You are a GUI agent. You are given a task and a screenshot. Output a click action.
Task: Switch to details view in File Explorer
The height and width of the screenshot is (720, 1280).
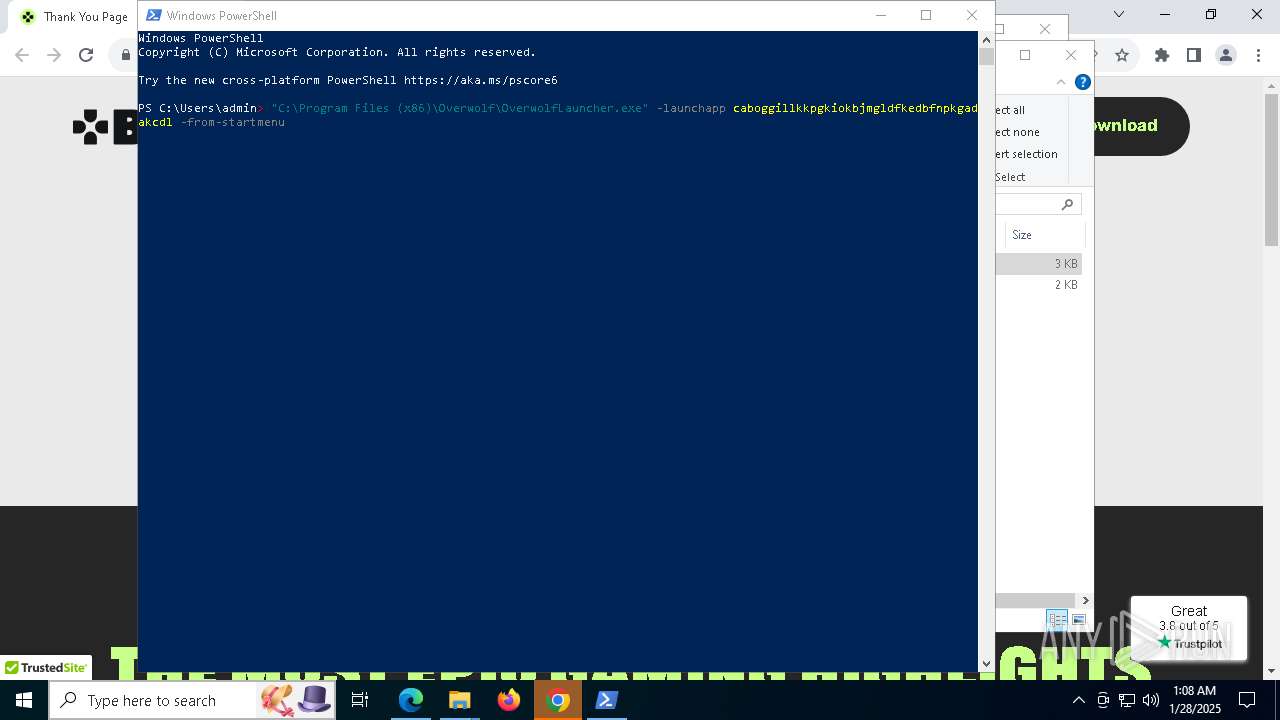click(1057, 620)
